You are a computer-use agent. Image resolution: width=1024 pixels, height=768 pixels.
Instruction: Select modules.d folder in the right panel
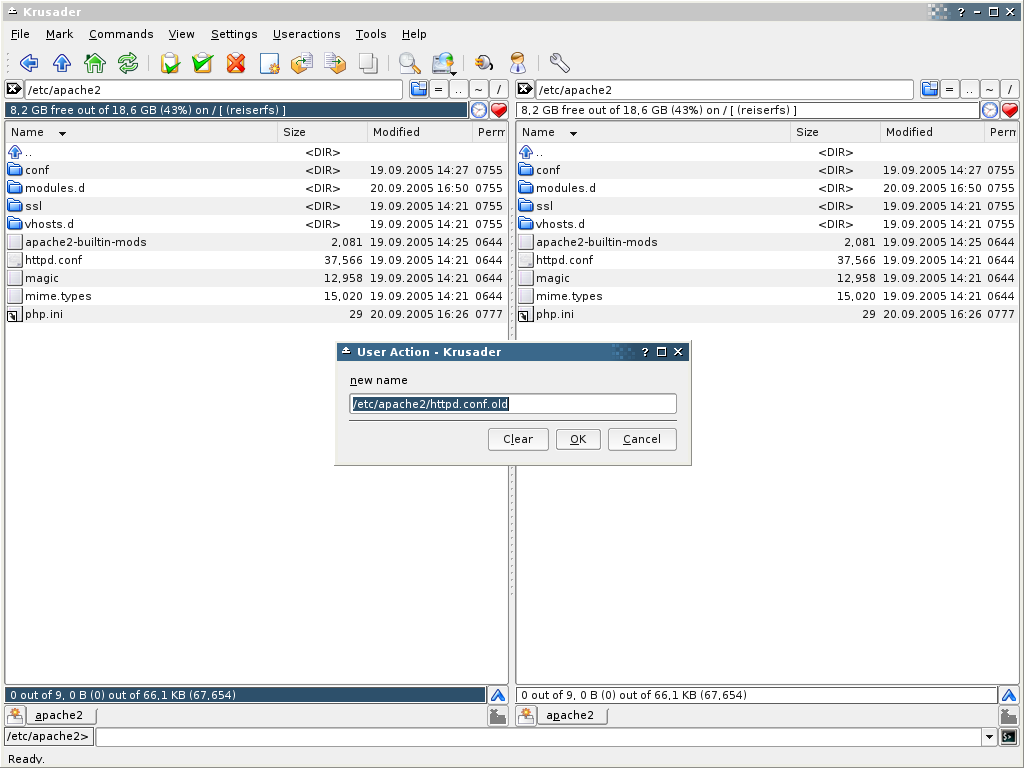[x=767, y=188]
